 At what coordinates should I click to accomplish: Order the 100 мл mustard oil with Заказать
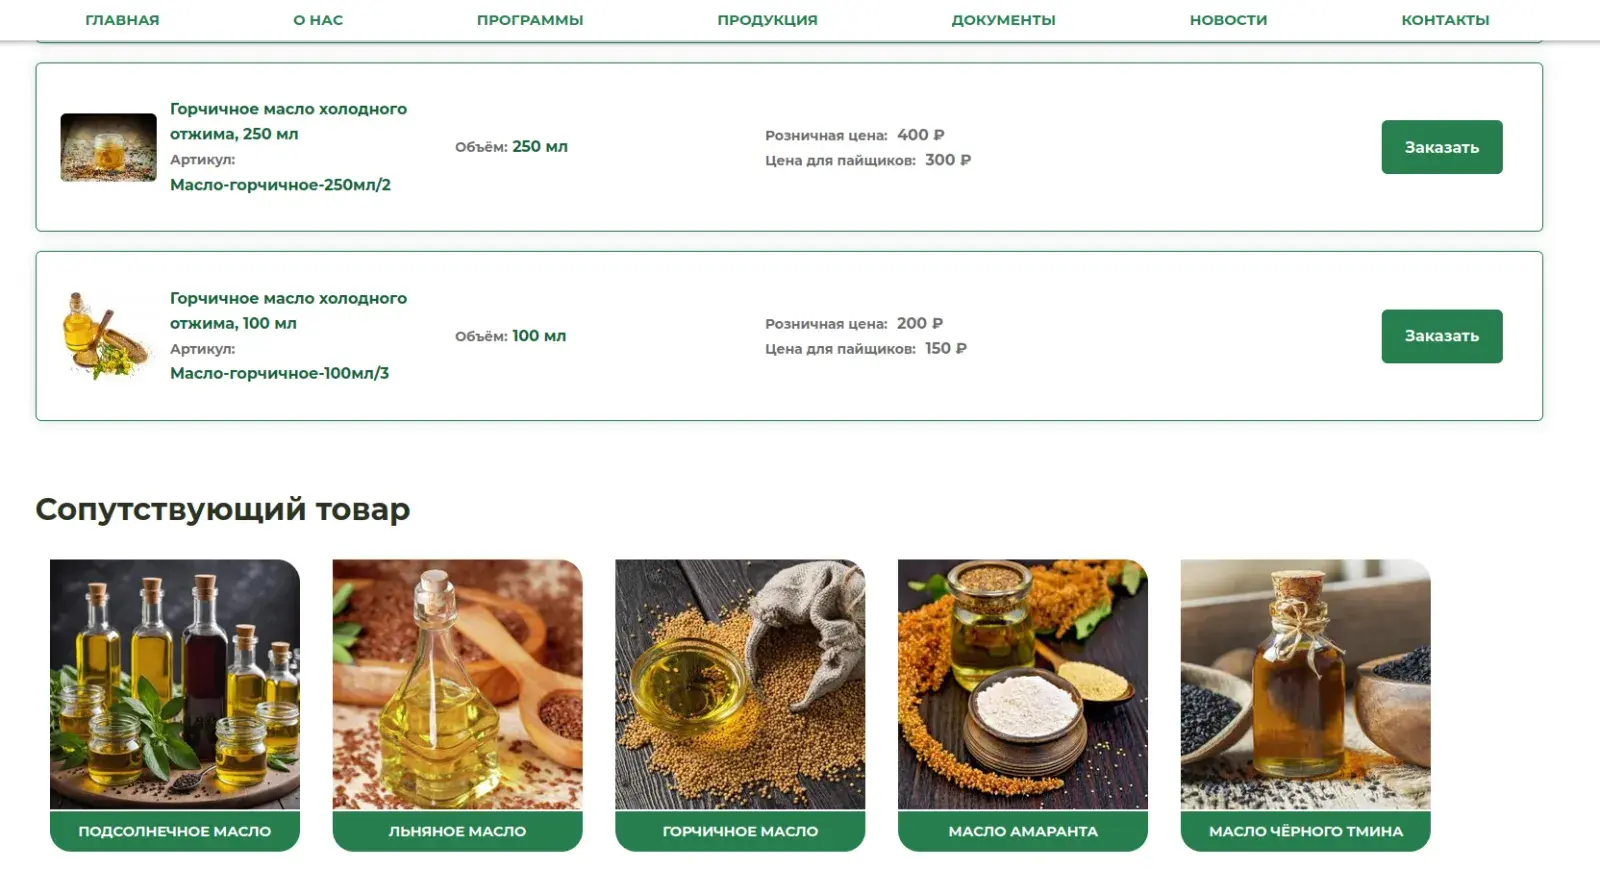1442,336
